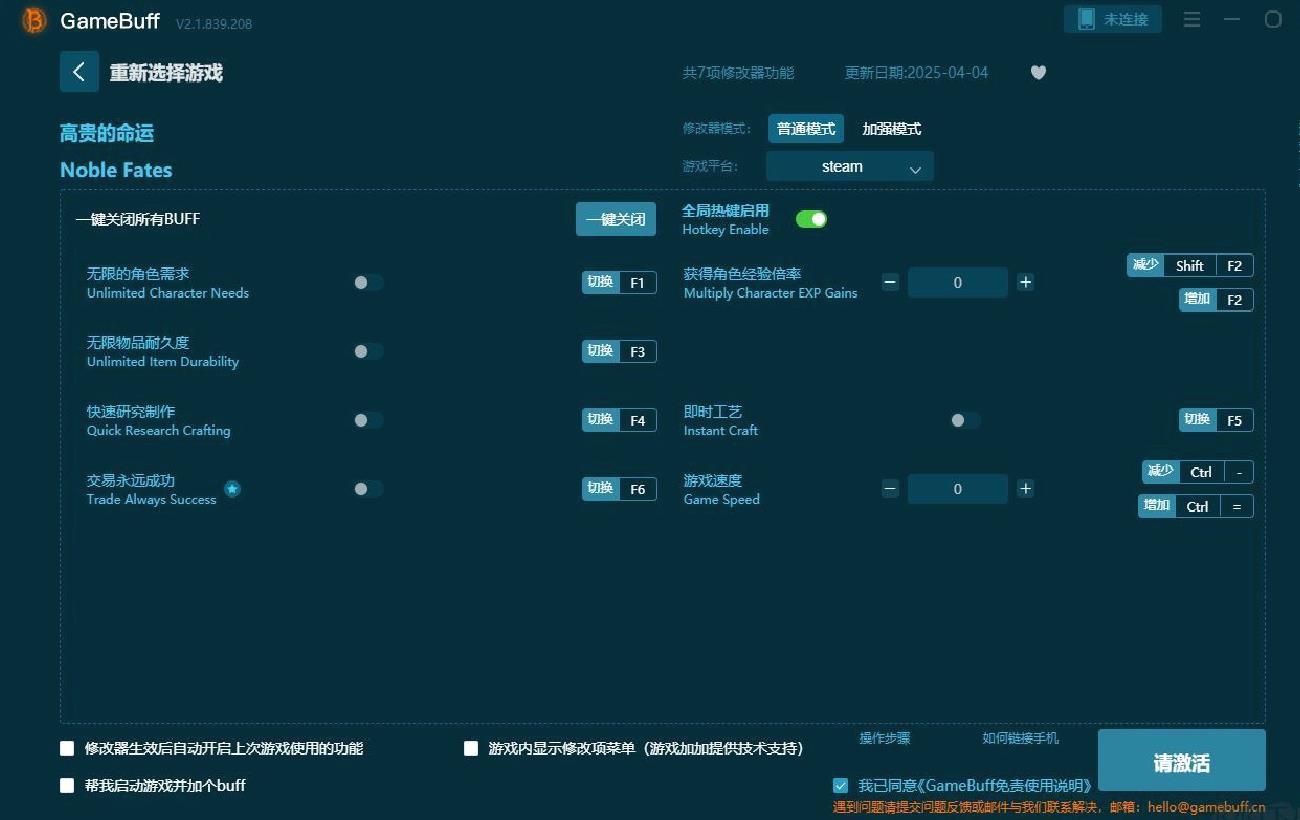1300x820 pixels.
Task: Click Ctrl equals increase hotkey for Game Speed
Action: click(x=1196, y=507)
